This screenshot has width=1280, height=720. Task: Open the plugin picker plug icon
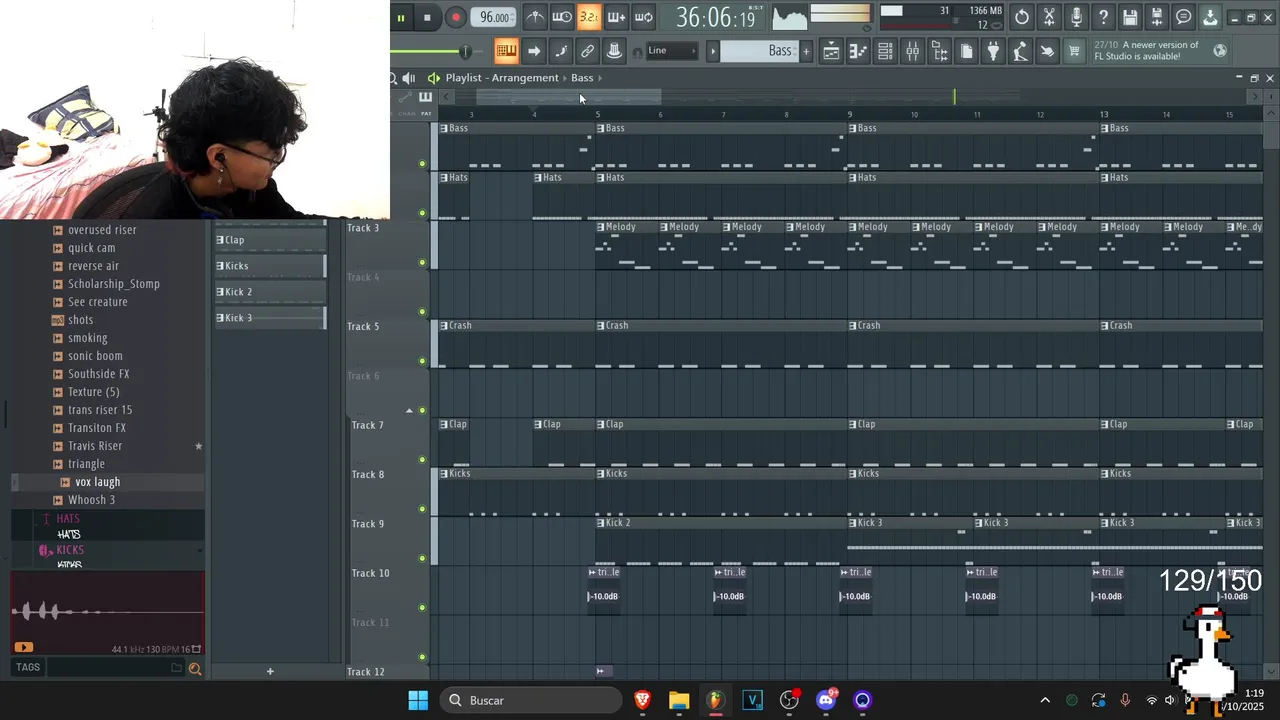(x=993, y=51)
